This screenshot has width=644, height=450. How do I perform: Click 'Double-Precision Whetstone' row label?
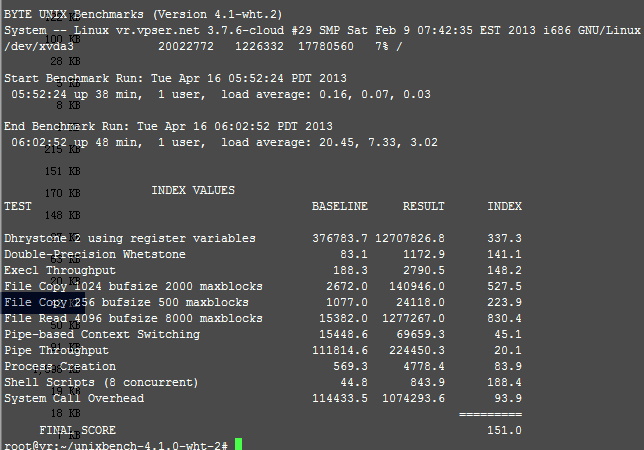tap(95, 255)
